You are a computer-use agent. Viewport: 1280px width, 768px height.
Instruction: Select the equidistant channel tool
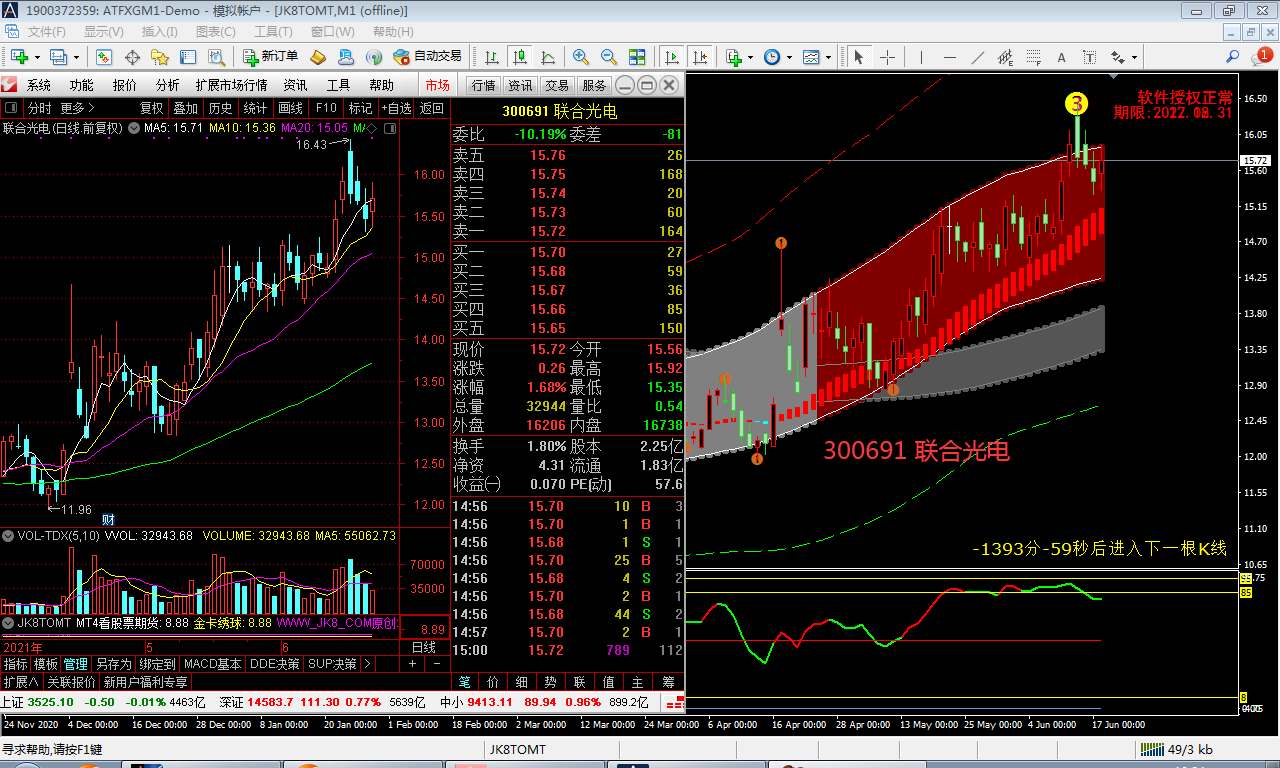click(x=1006, y=56)
